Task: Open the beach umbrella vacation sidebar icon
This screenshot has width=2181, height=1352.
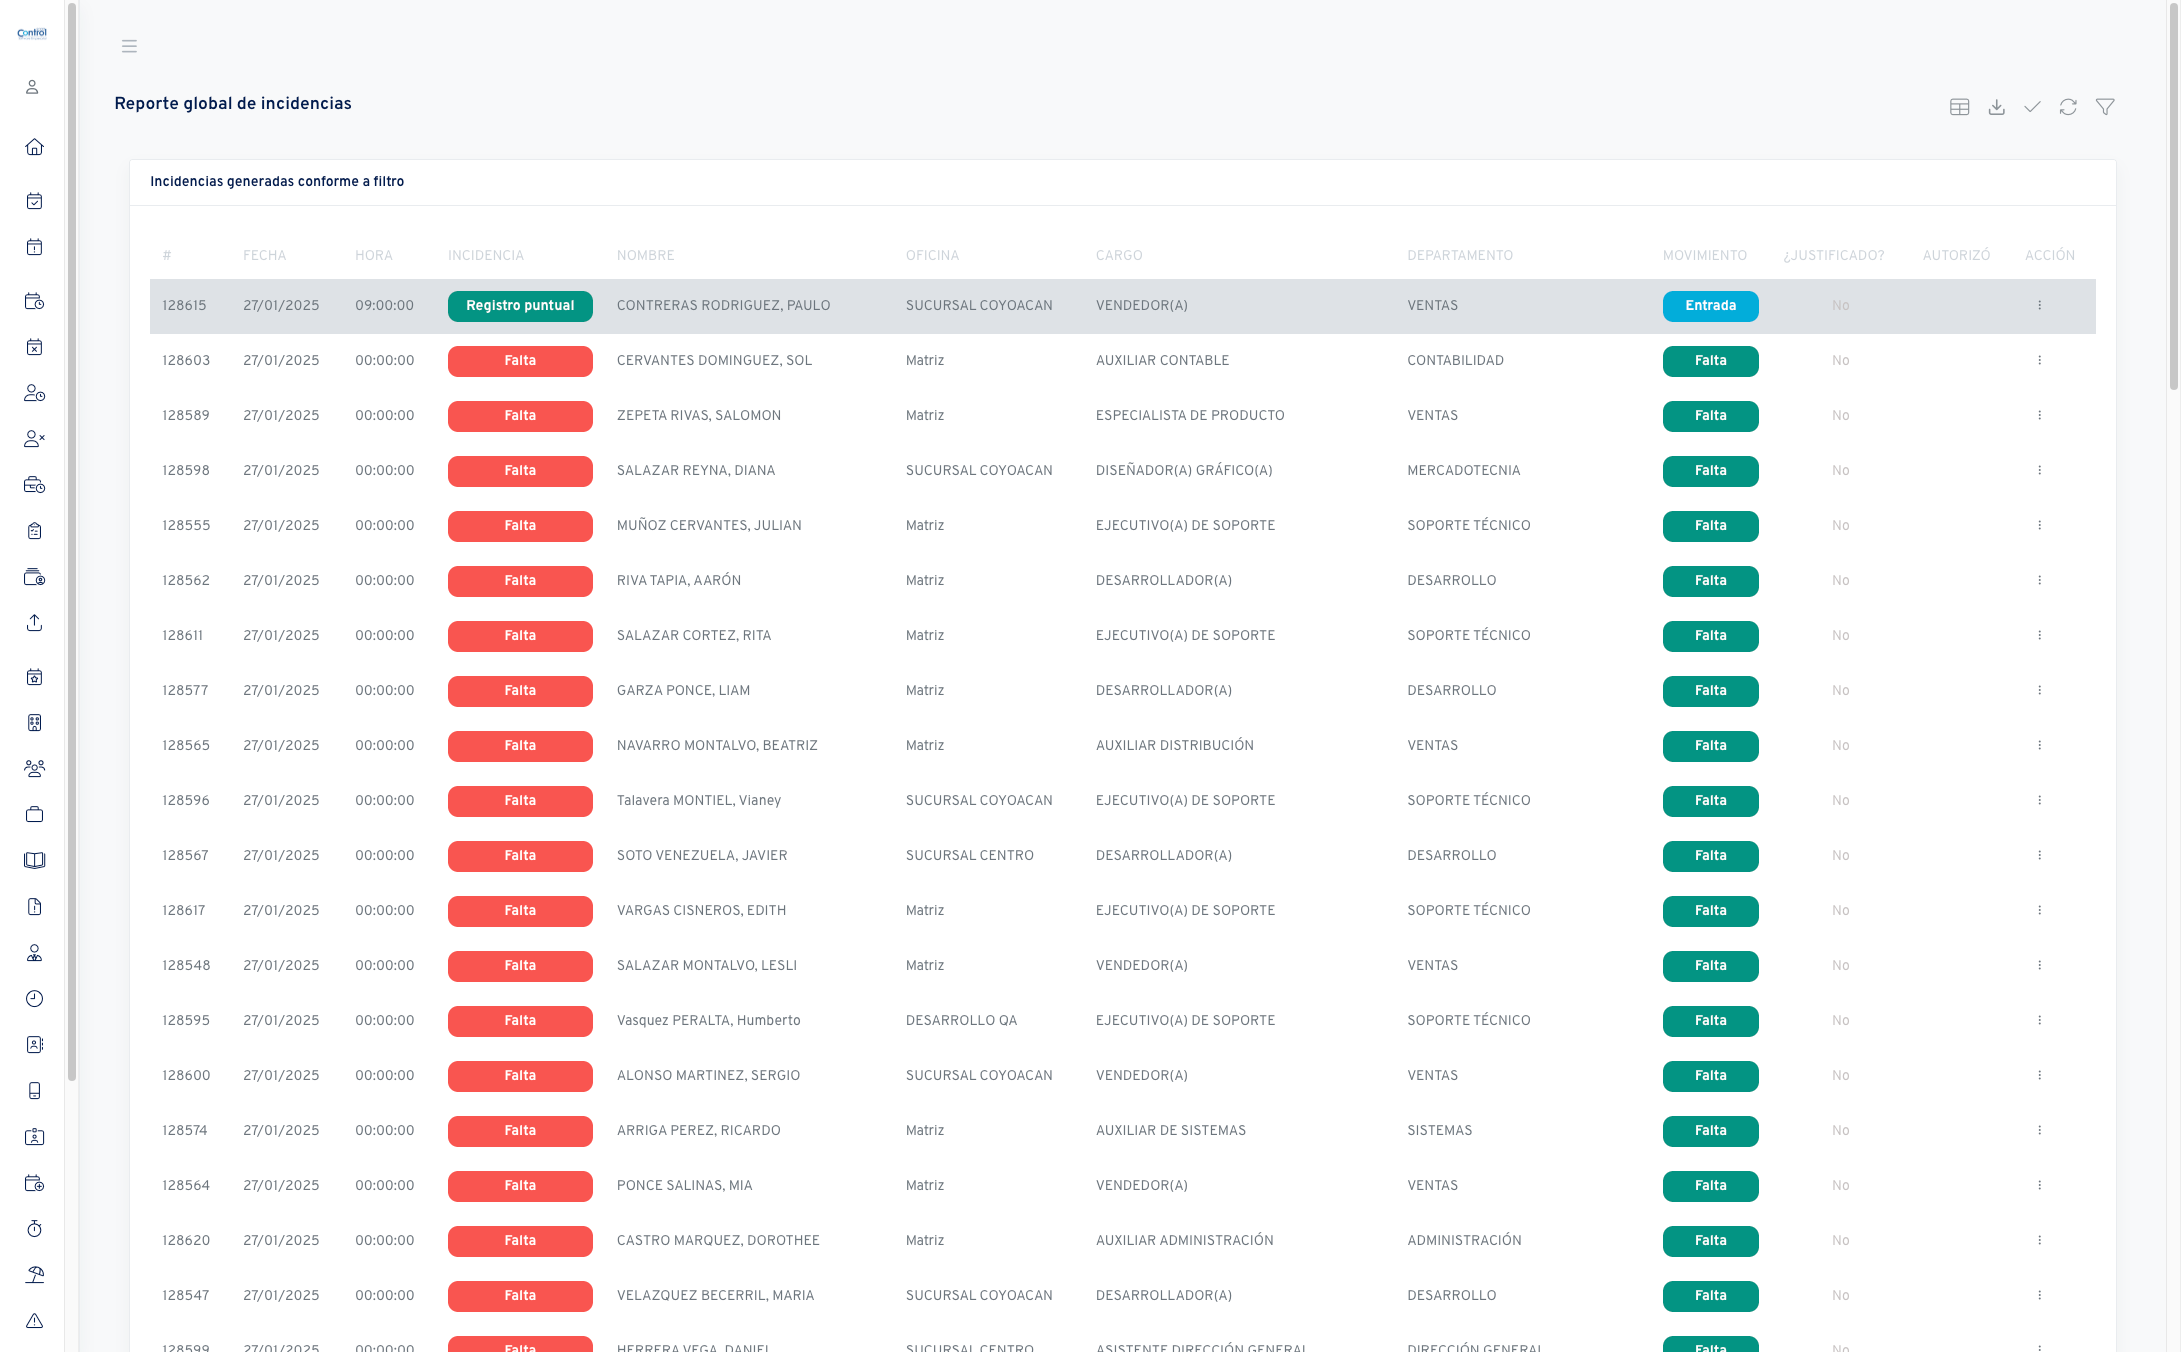Action: point(34,1275)
